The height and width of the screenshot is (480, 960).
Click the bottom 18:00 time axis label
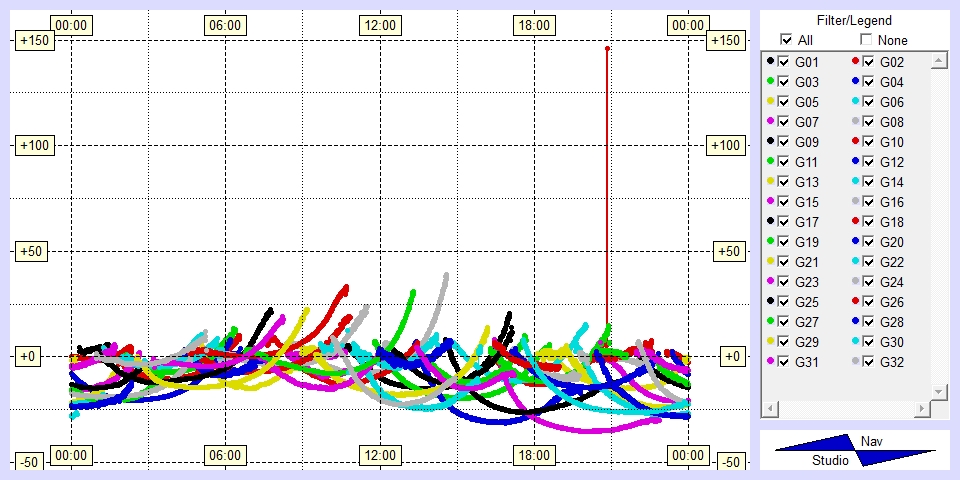[533, 455]
